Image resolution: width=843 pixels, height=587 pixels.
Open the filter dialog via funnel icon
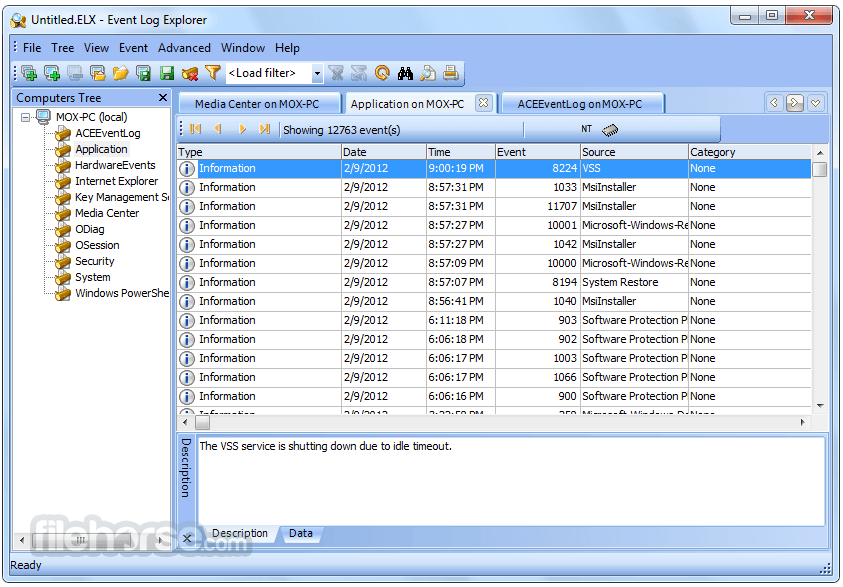click(213, 73)
